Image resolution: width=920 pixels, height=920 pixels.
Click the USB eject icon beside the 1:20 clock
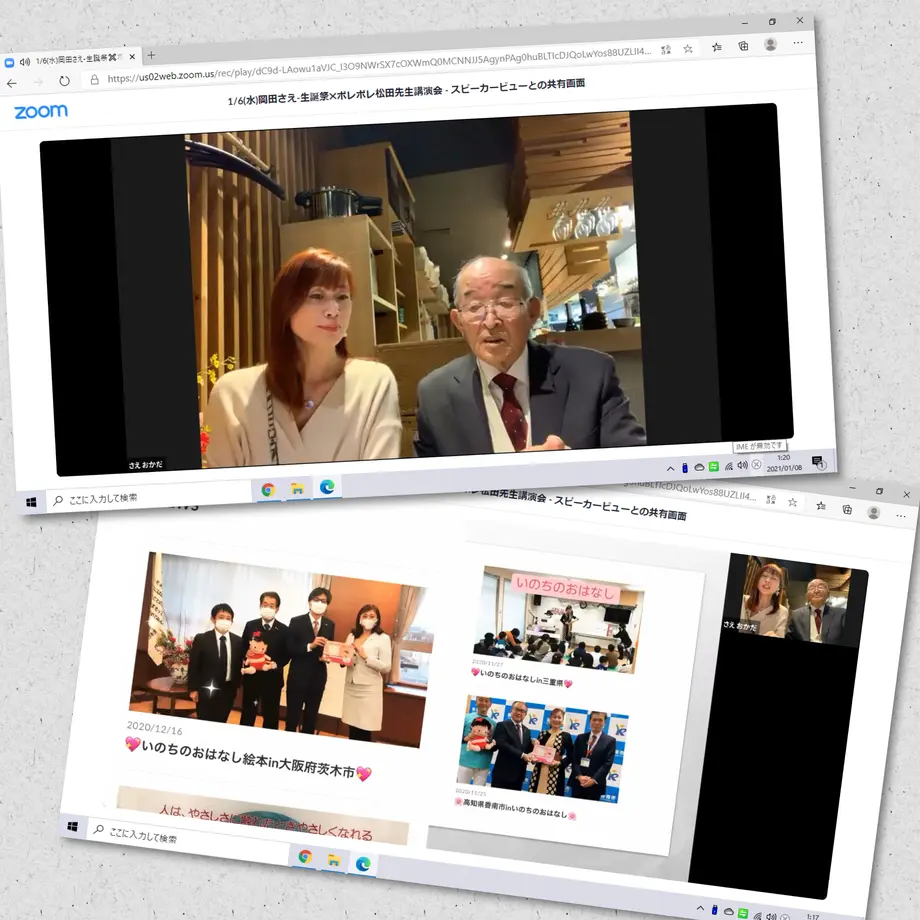point(685,468)
